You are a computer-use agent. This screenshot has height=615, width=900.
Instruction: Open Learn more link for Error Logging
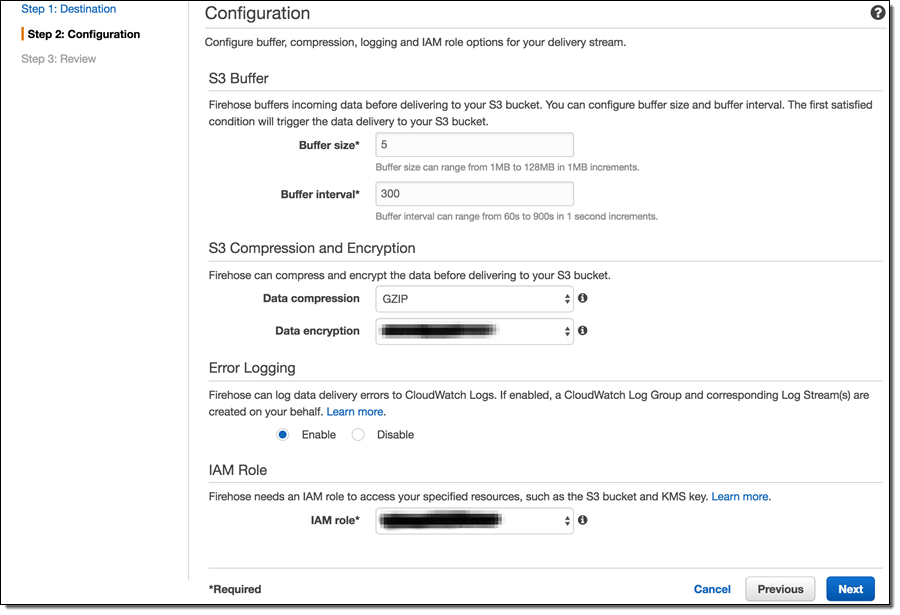[355, 412]
